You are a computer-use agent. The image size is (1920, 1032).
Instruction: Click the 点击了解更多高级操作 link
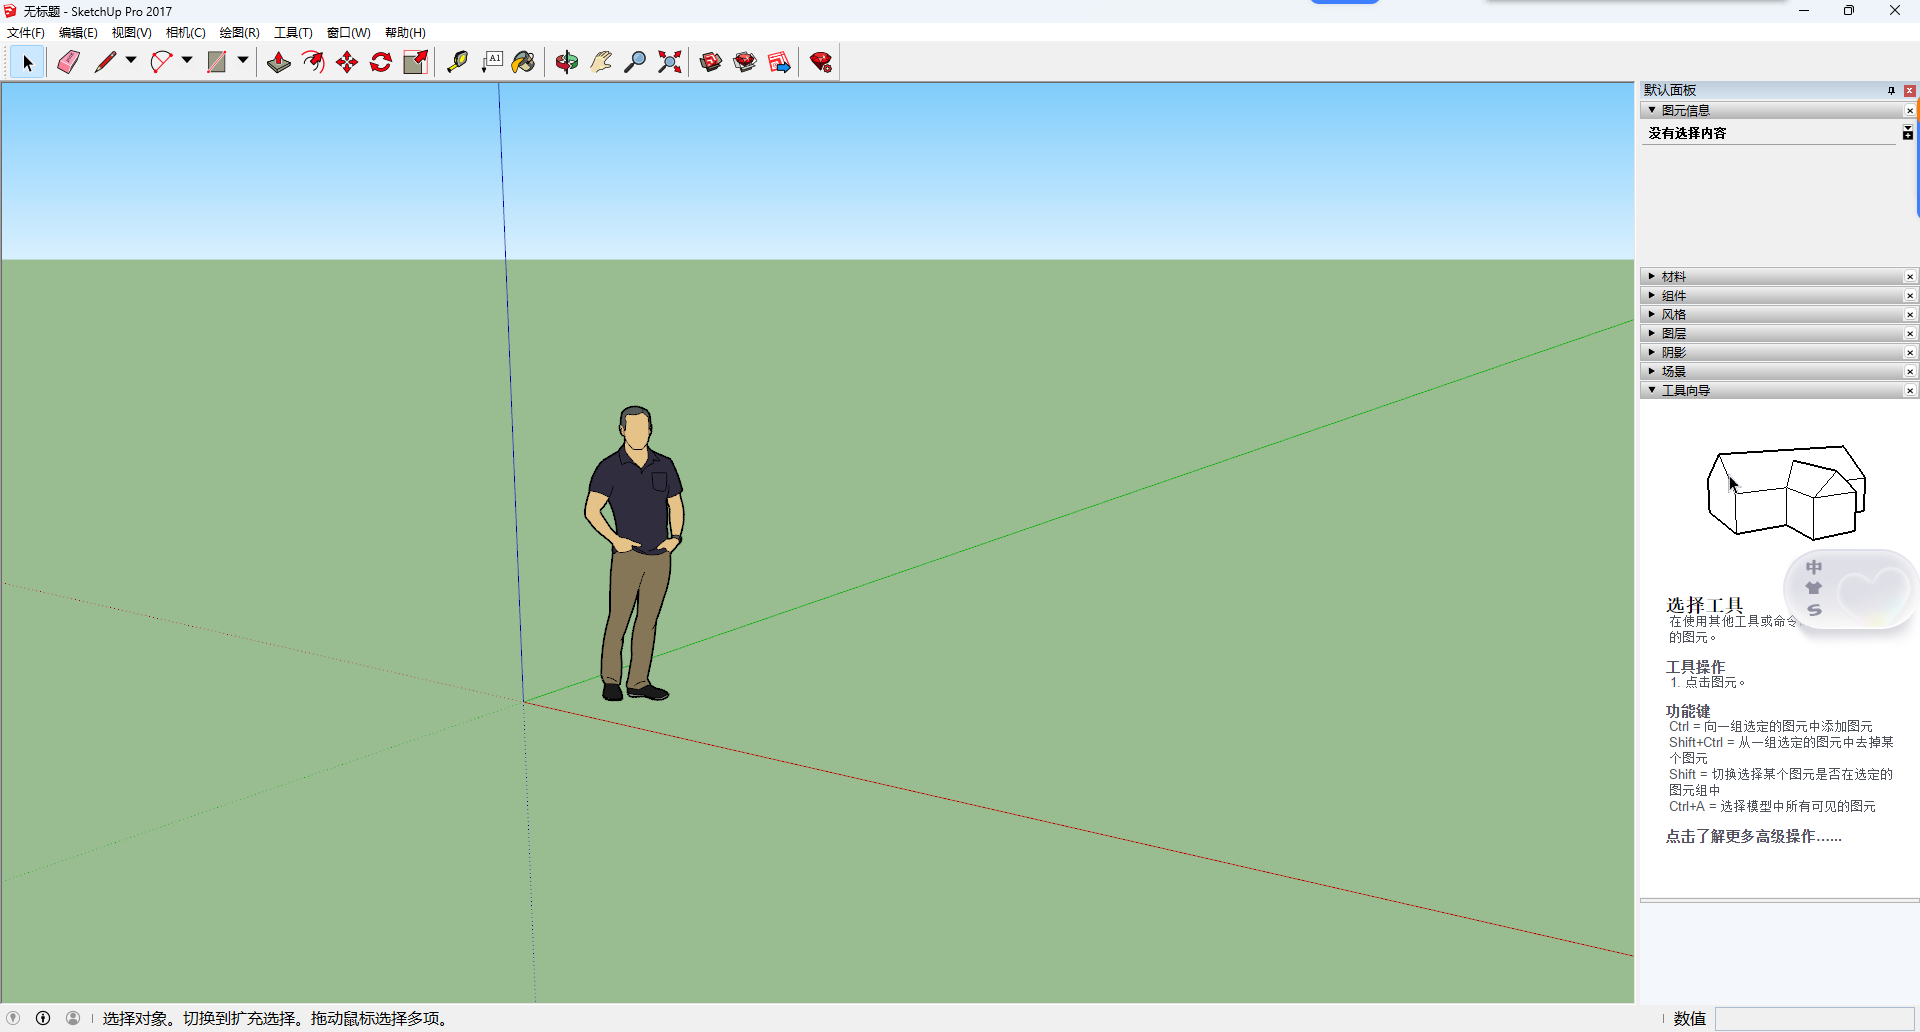1753,837
